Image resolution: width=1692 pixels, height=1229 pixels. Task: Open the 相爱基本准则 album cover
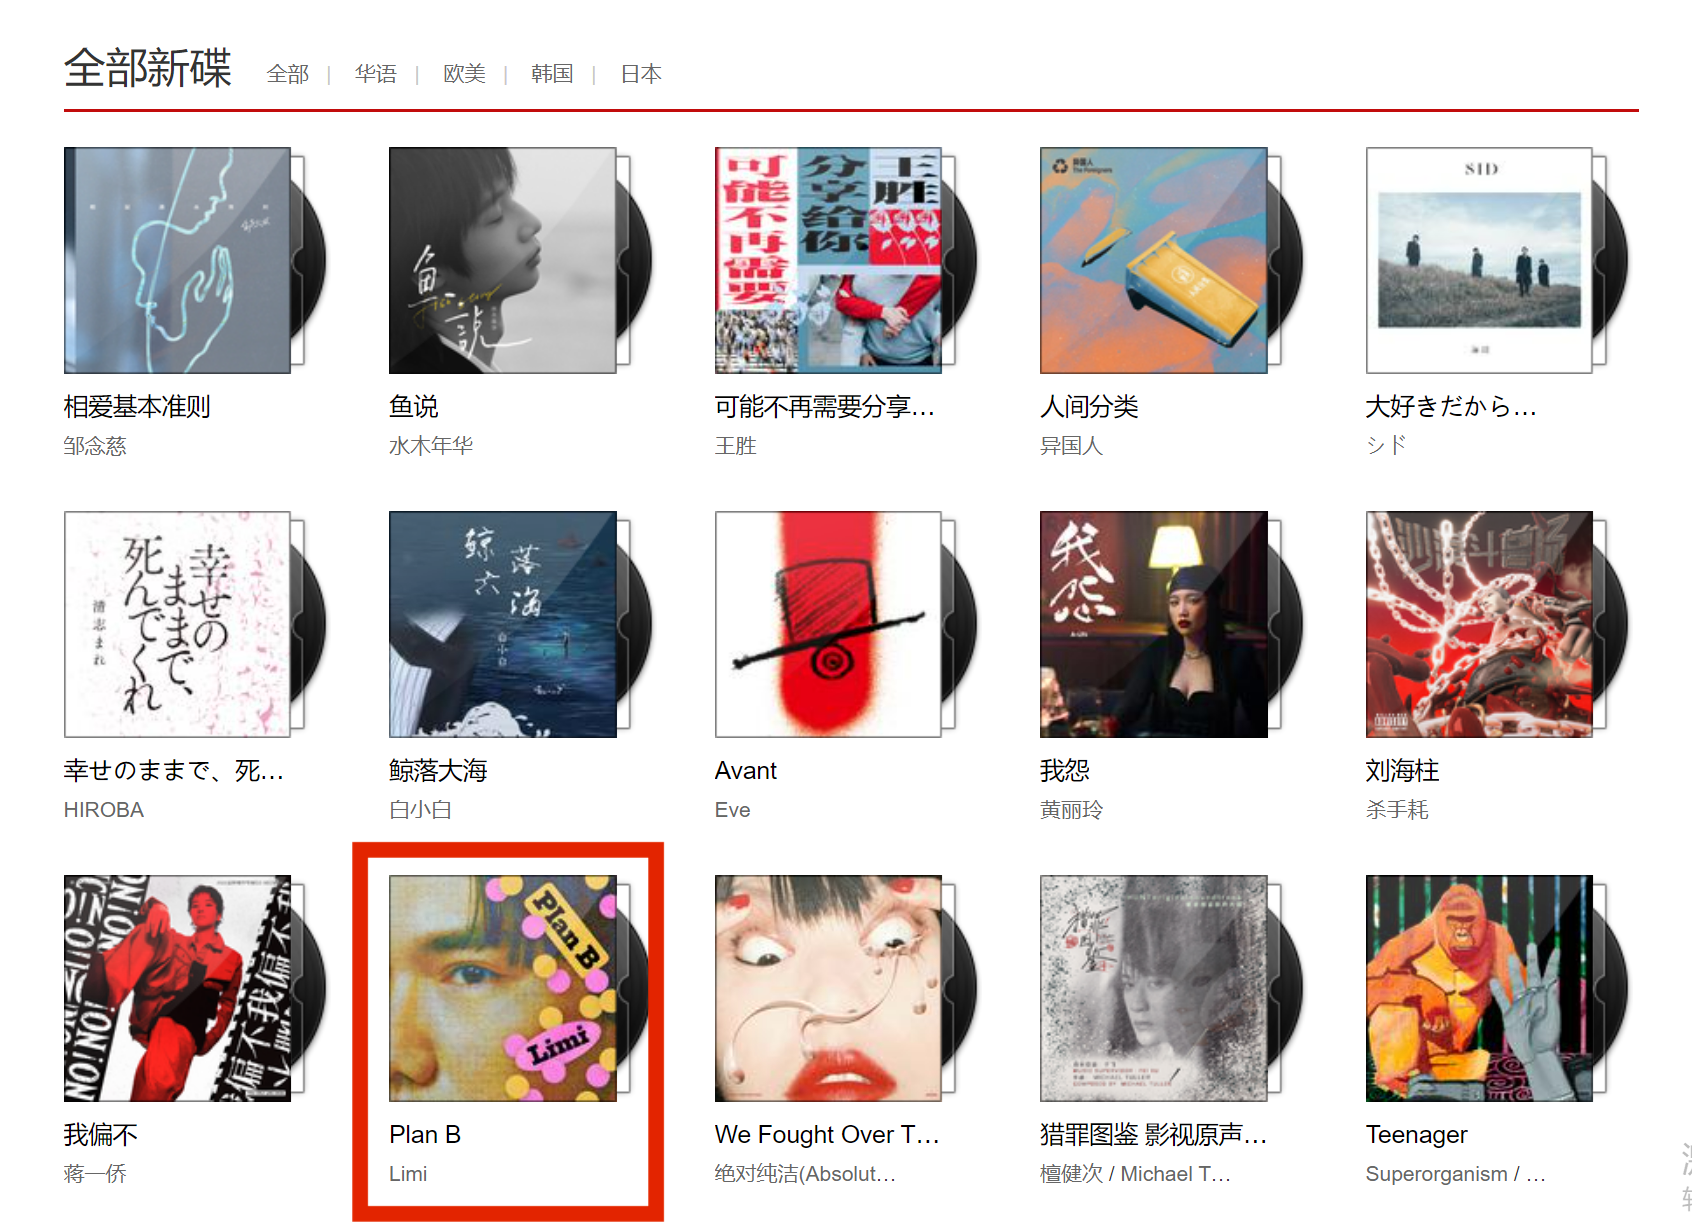(x=177, y=260)
